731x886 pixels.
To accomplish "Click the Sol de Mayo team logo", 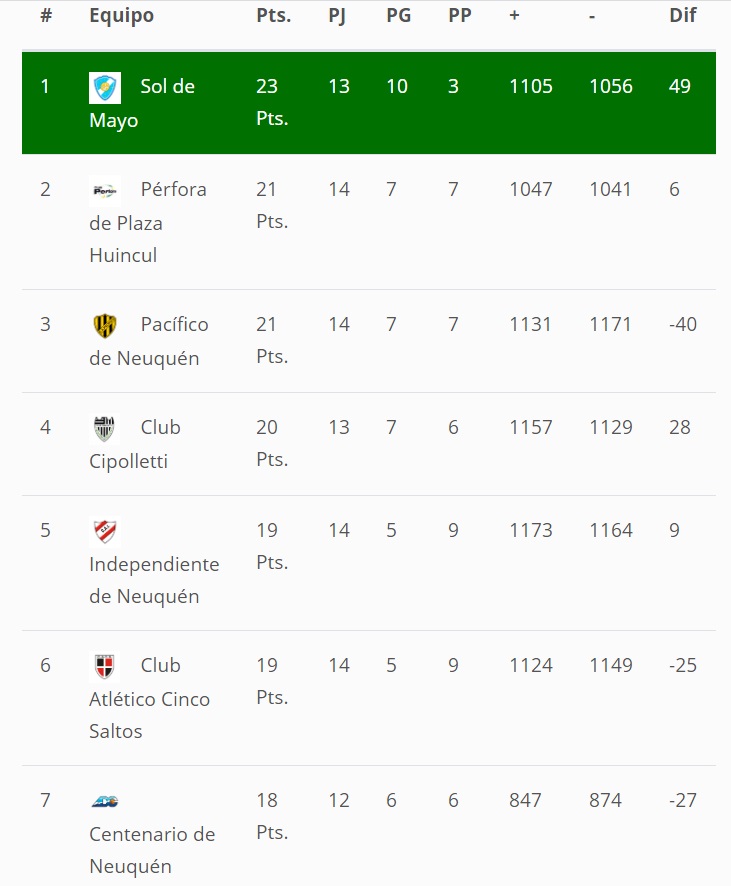I will point(105,88).
